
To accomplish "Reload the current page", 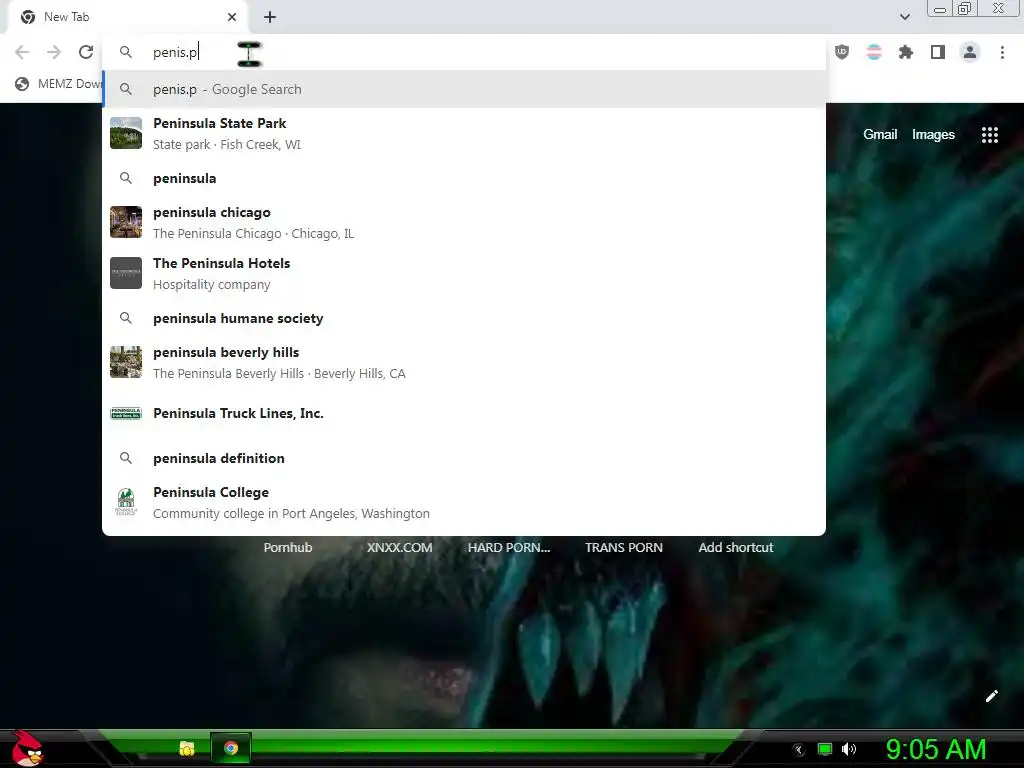I will 86,52.
